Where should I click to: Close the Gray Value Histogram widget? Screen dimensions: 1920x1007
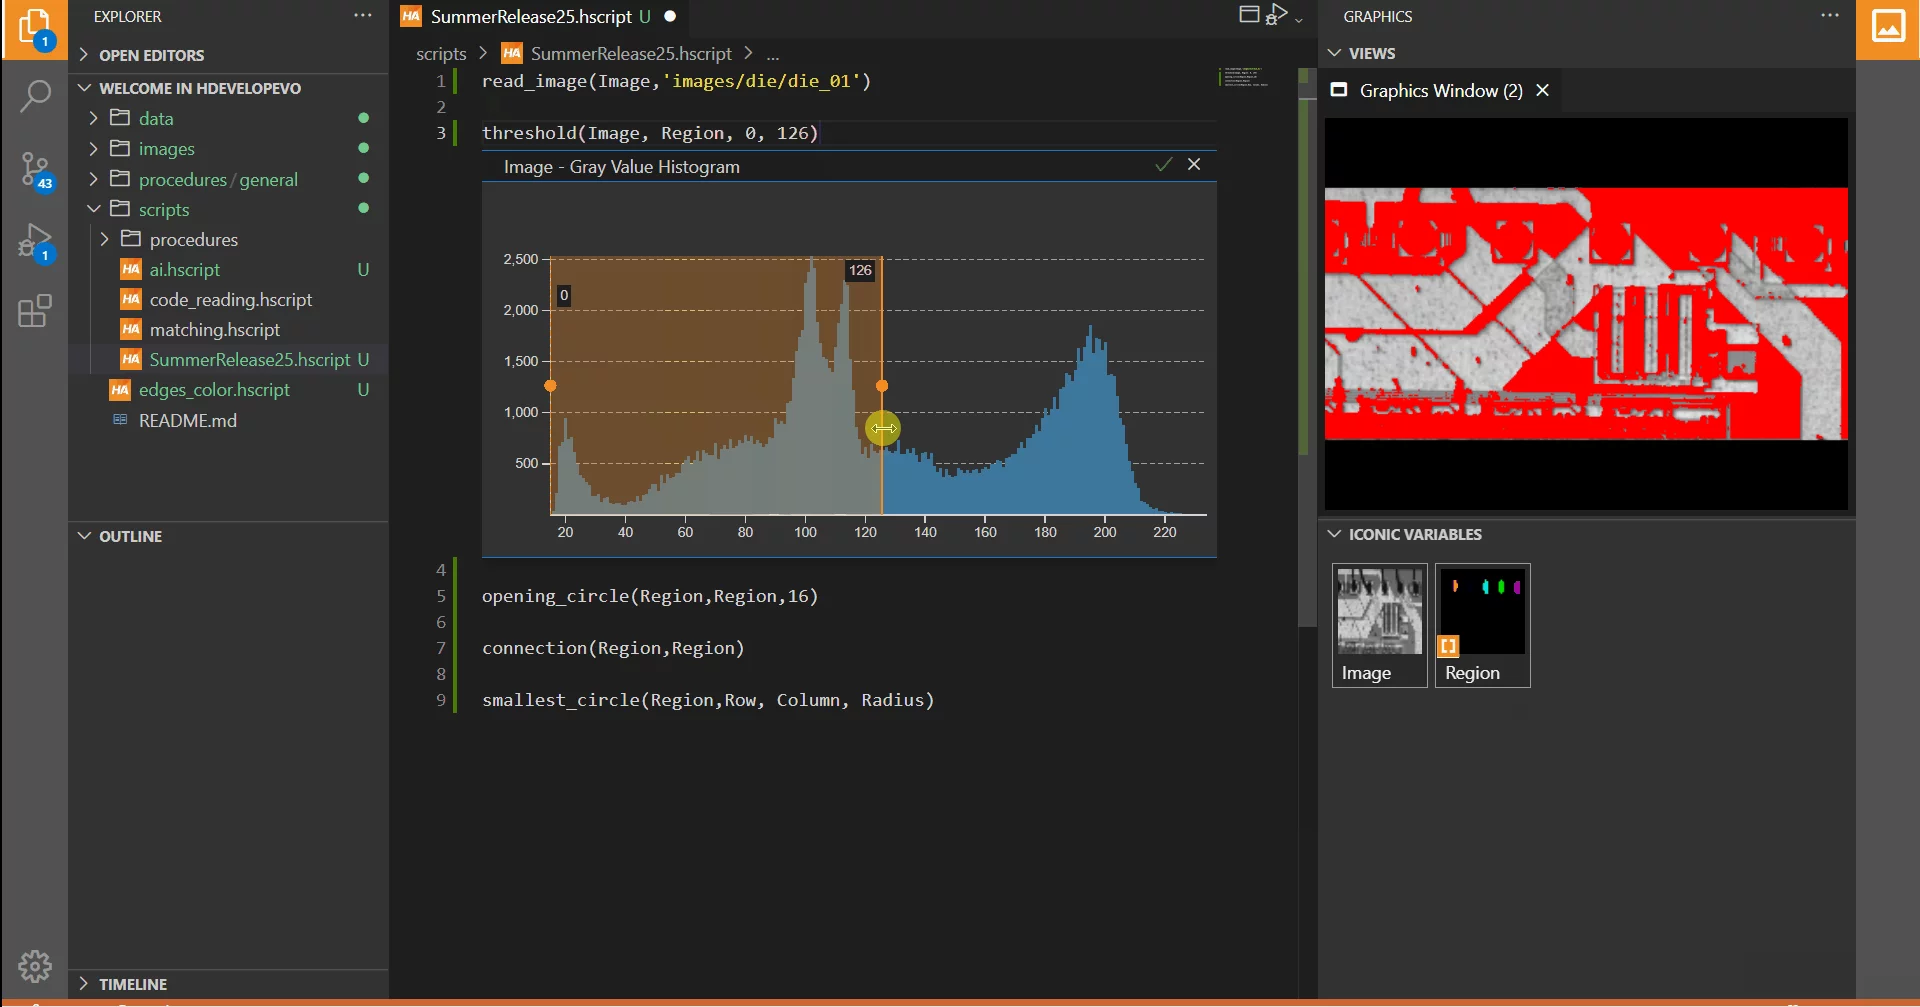click(x=1194, y=165)
